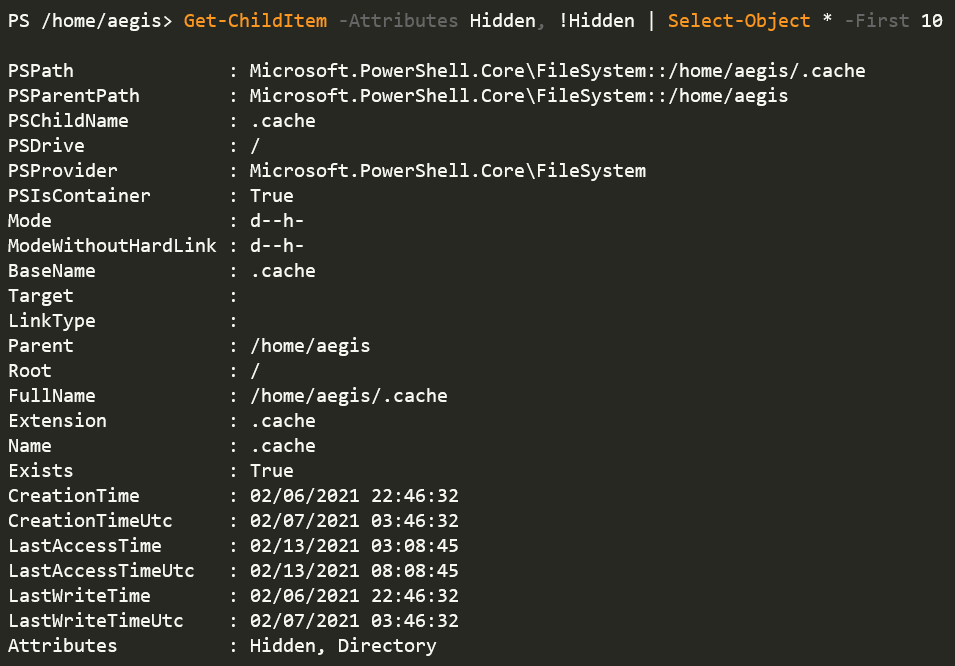955x666 pixels.
Task: Click the Extension property label
Action: click(57, 420)
